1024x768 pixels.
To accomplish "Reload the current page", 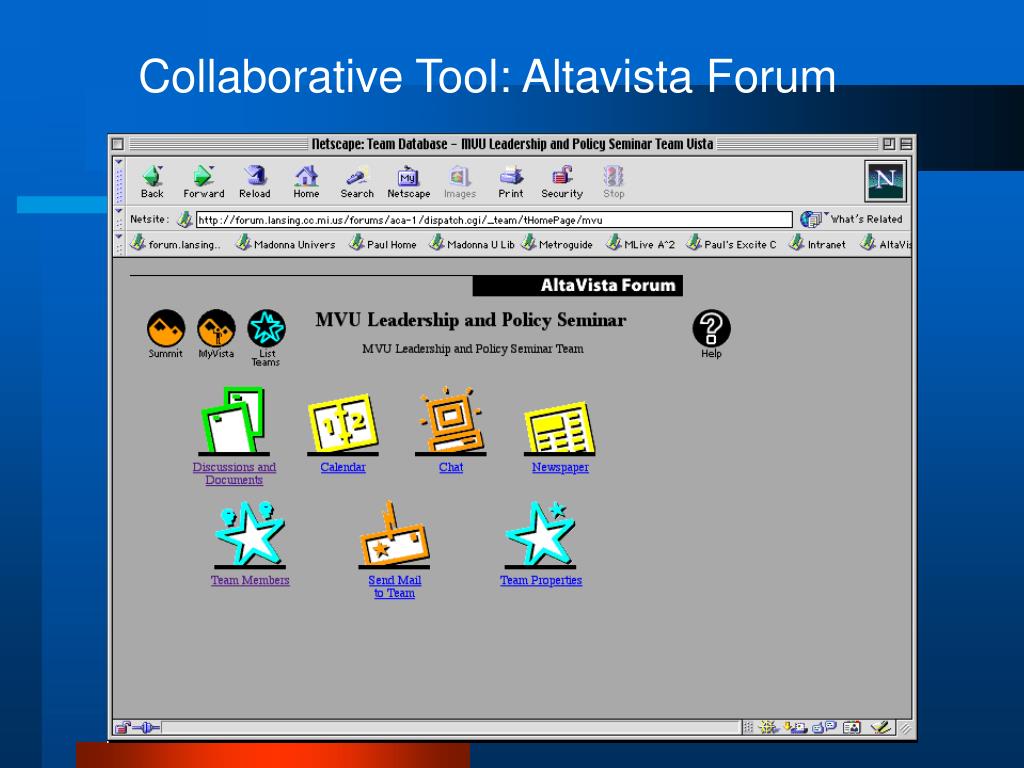I will [x=255, y=182].
